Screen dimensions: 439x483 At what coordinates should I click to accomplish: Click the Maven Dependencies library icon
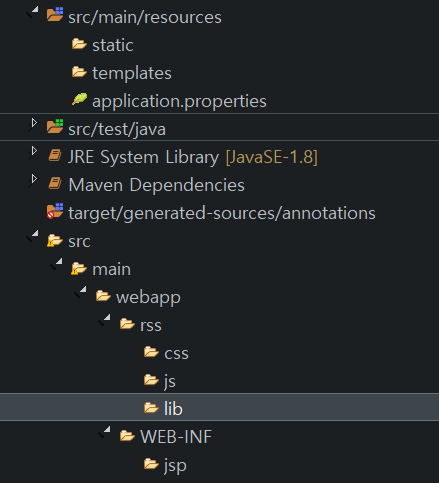click(55, 183)
